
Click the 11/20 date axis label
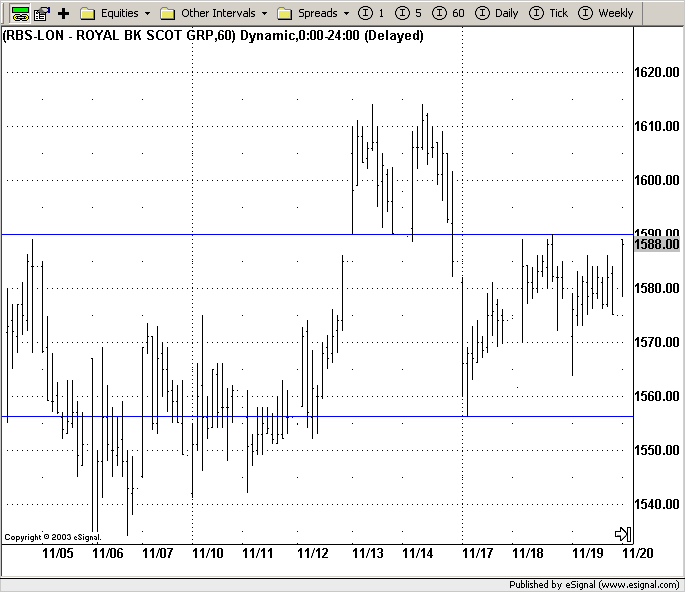tap(638, 554)
